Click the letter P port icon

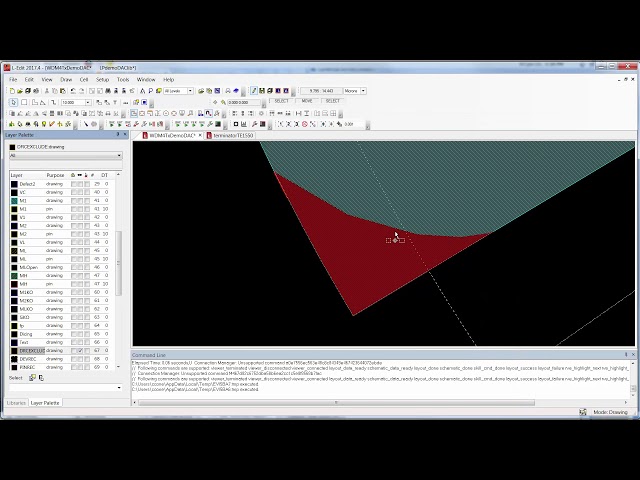point(151,91)
